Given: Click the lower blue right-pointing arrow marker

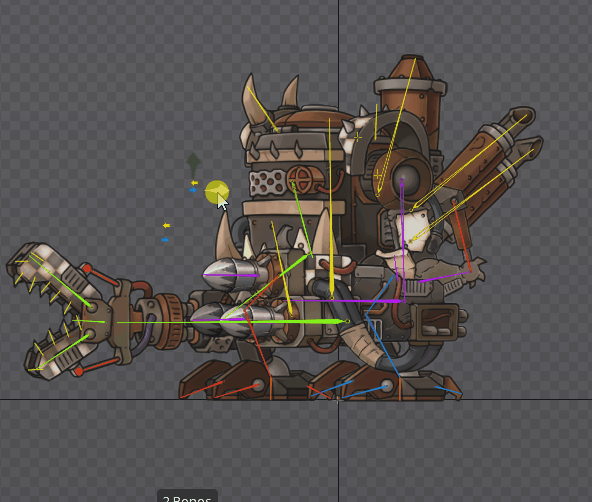Looking at the screenshot, I should click(165, 240).
